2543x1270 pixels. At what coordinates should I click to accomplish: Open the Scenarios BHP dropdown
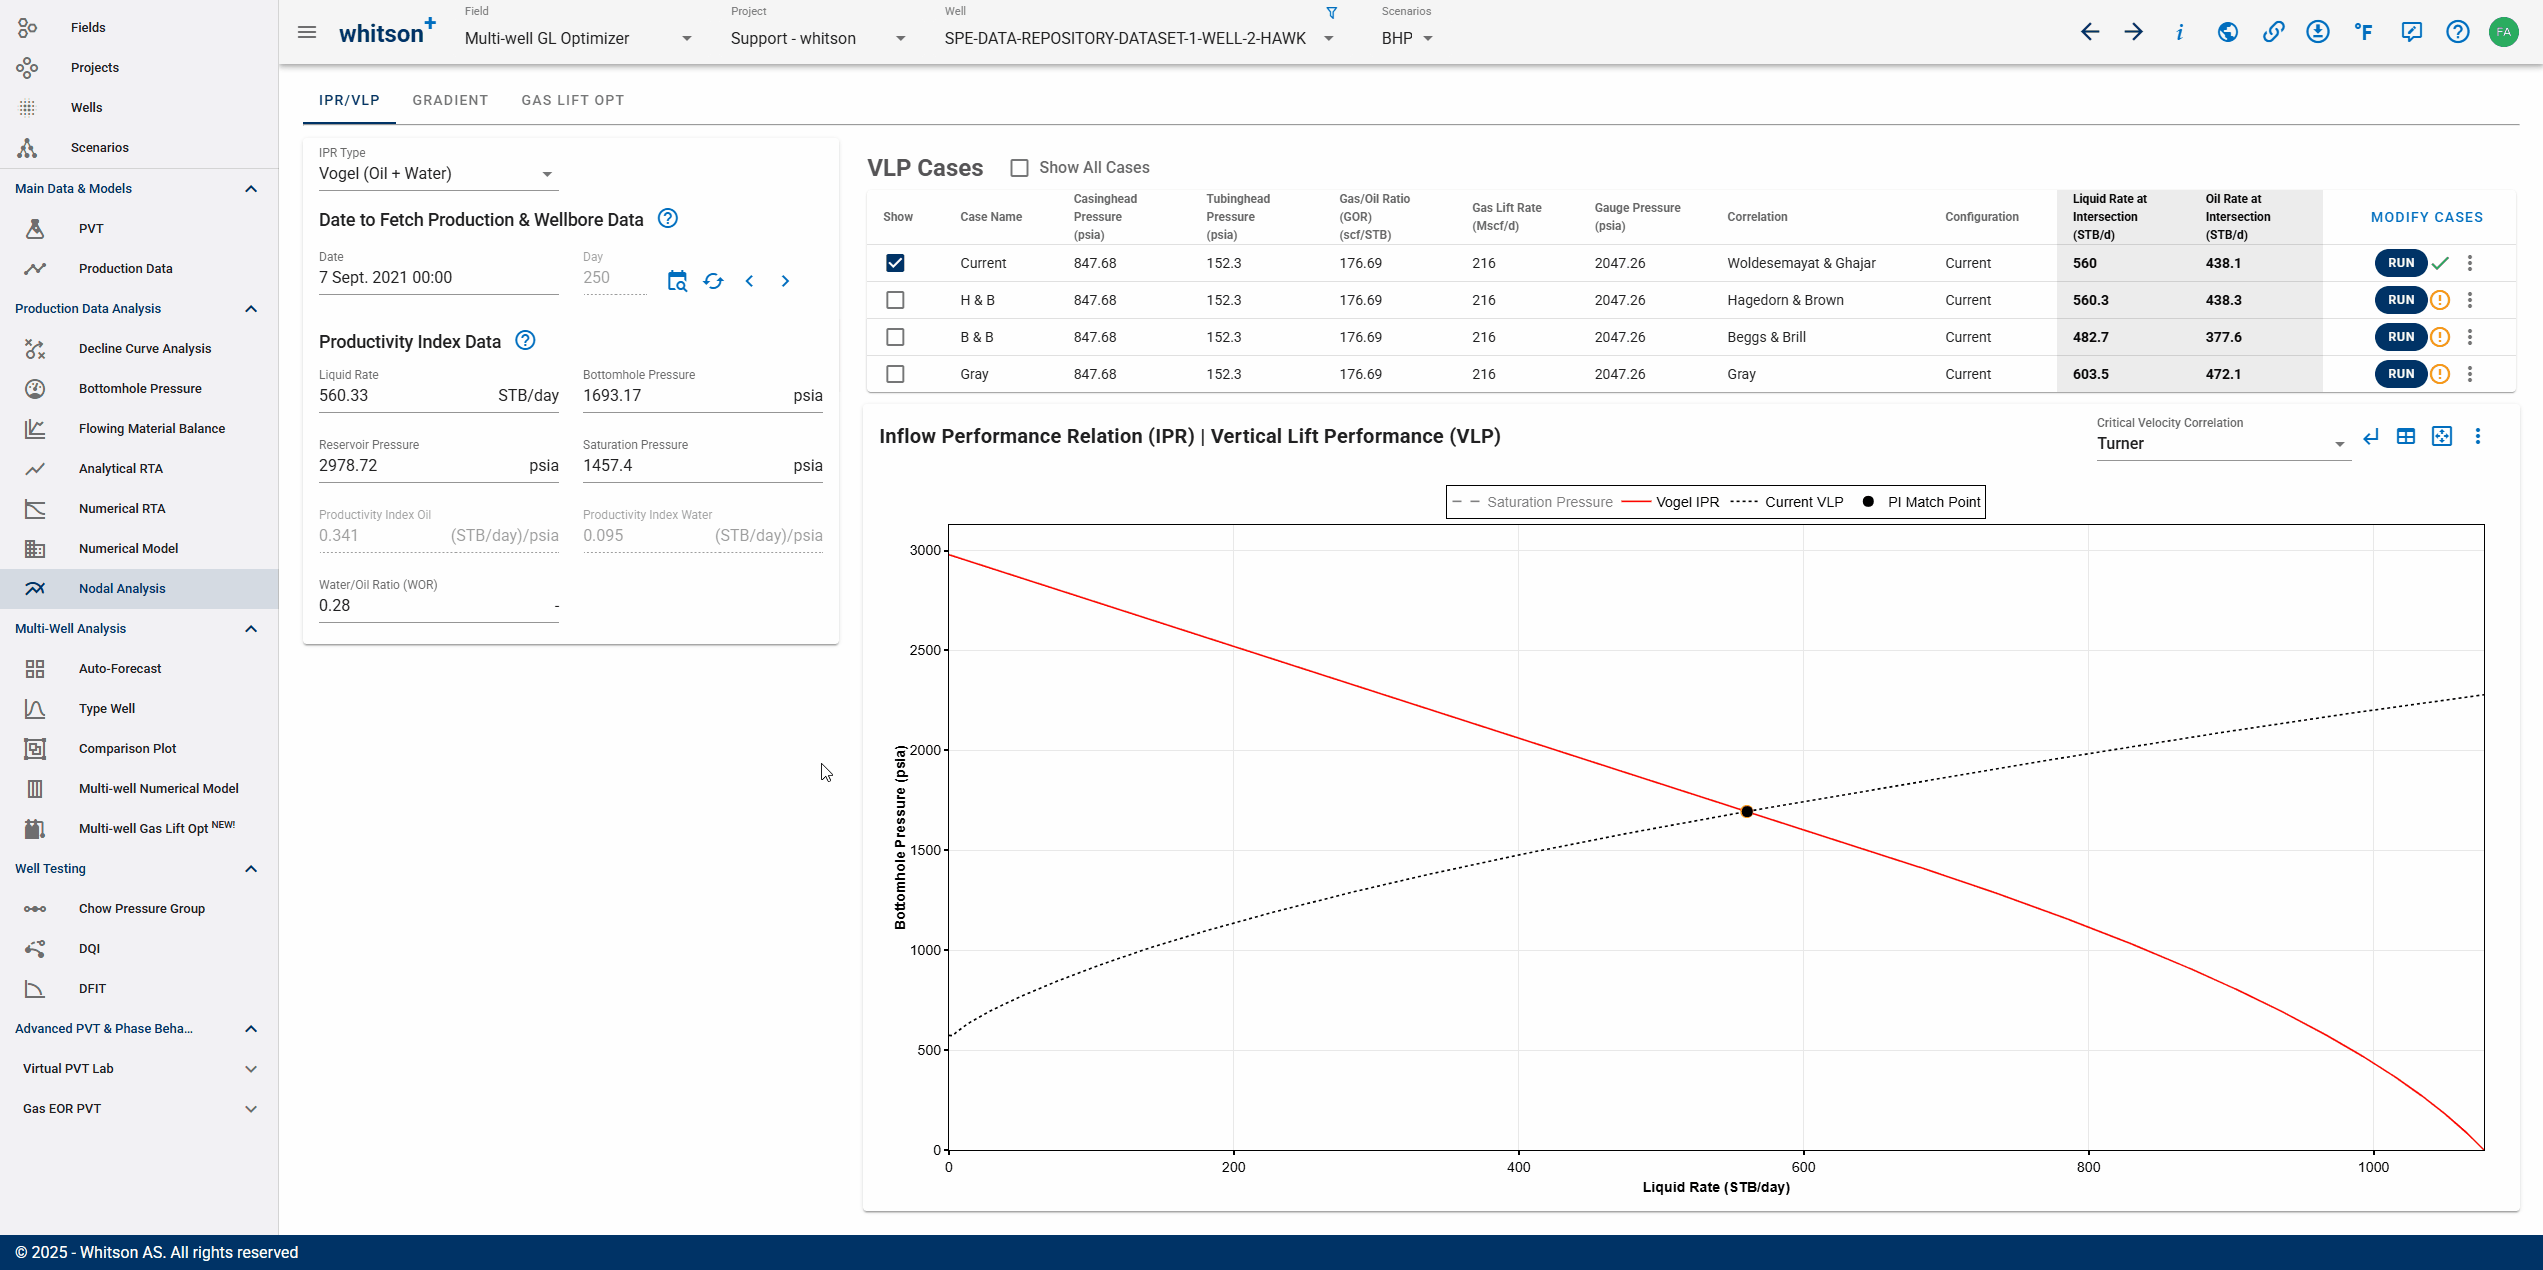tap(1407, 38)
